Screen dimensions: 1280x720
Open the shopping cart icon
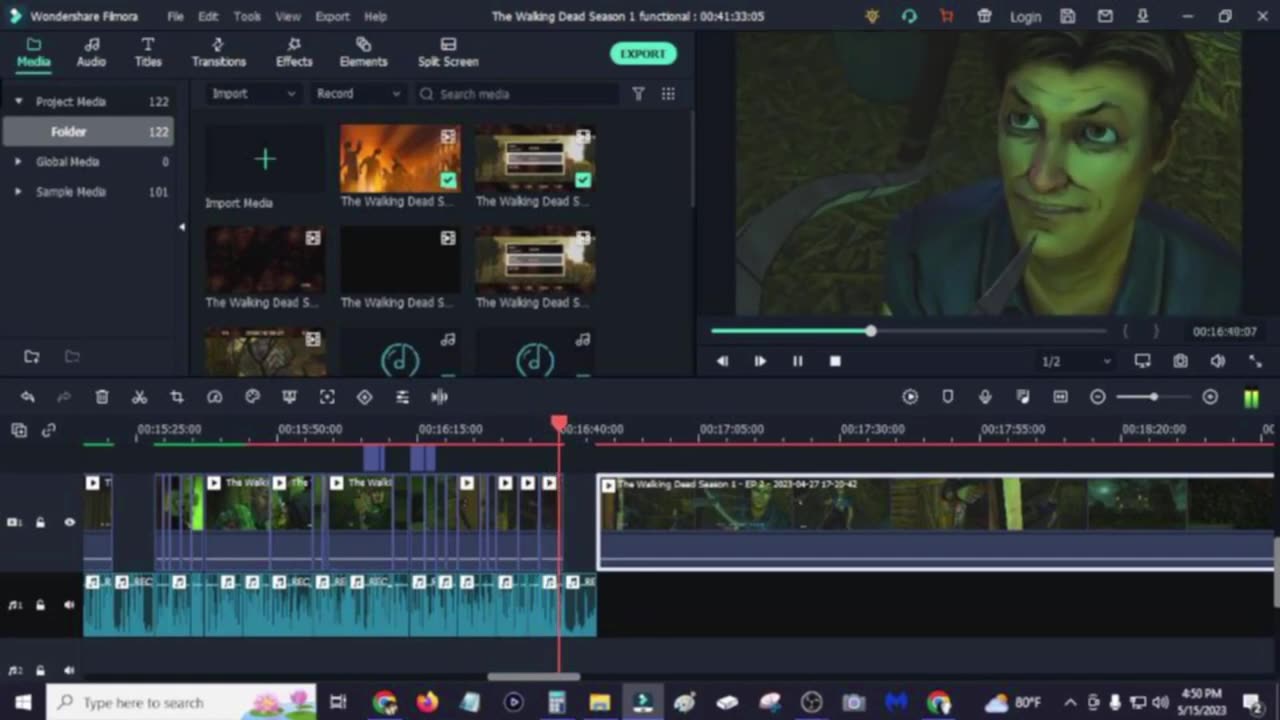[x=946, y=16]
